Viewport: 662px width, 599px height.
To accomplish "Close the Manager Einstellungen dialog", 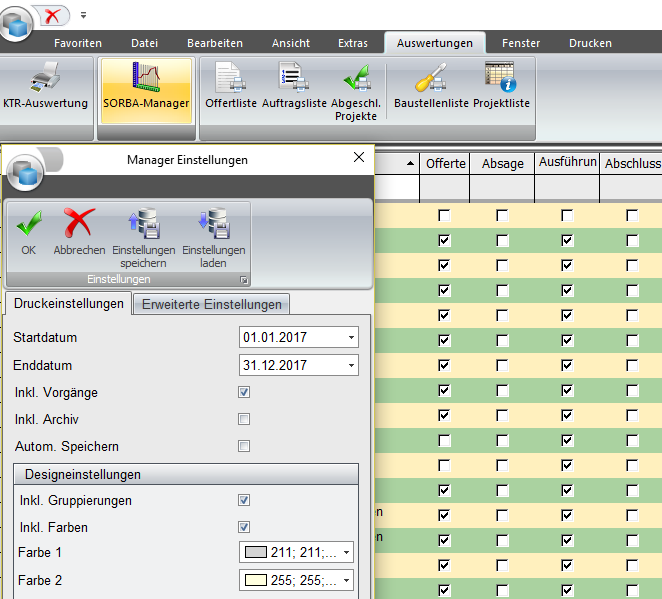I will (359, 157).
